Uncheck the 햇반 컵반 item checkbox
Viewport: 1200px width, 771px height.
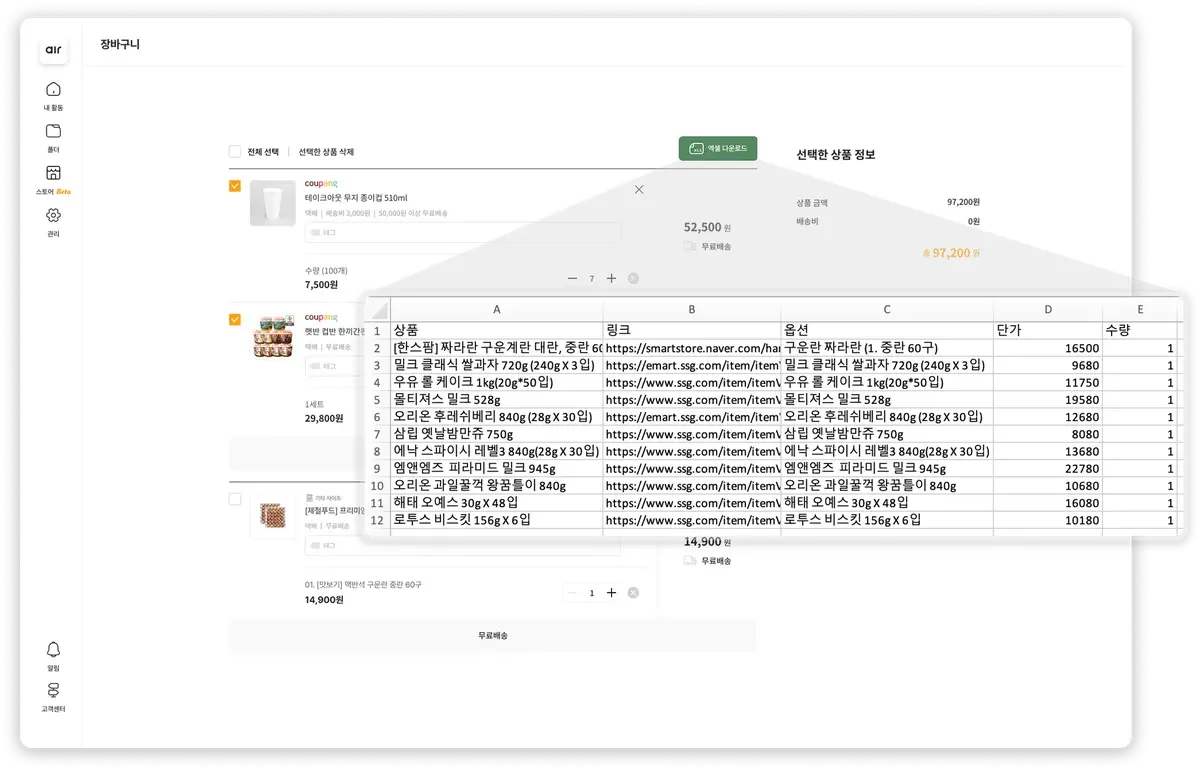click(x=235, y=320)
